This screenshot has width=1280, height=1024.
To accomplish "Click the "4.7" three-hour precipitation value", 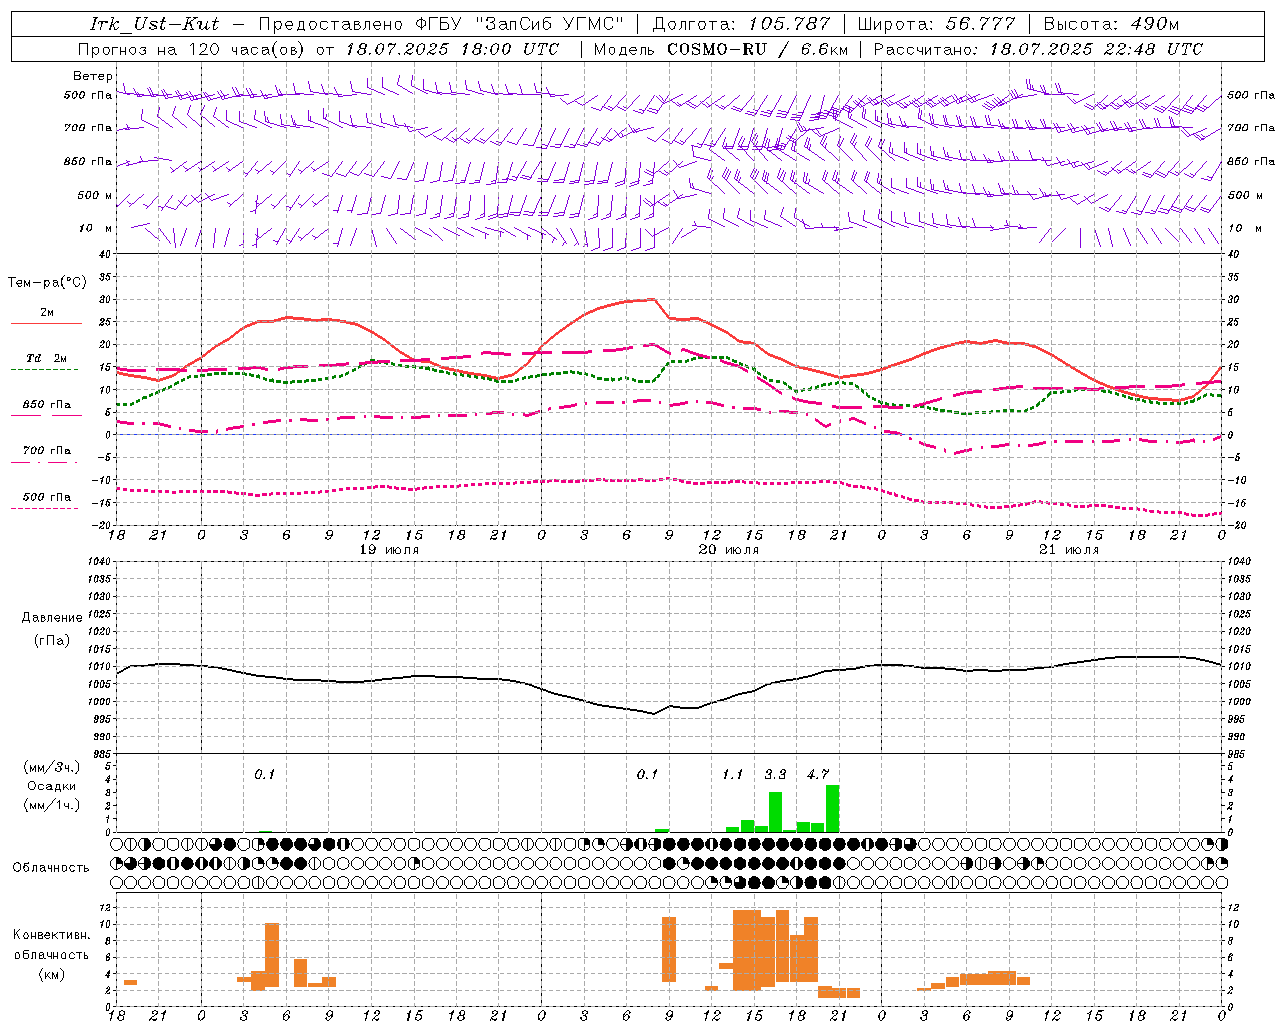I will [x=818, y=774].
